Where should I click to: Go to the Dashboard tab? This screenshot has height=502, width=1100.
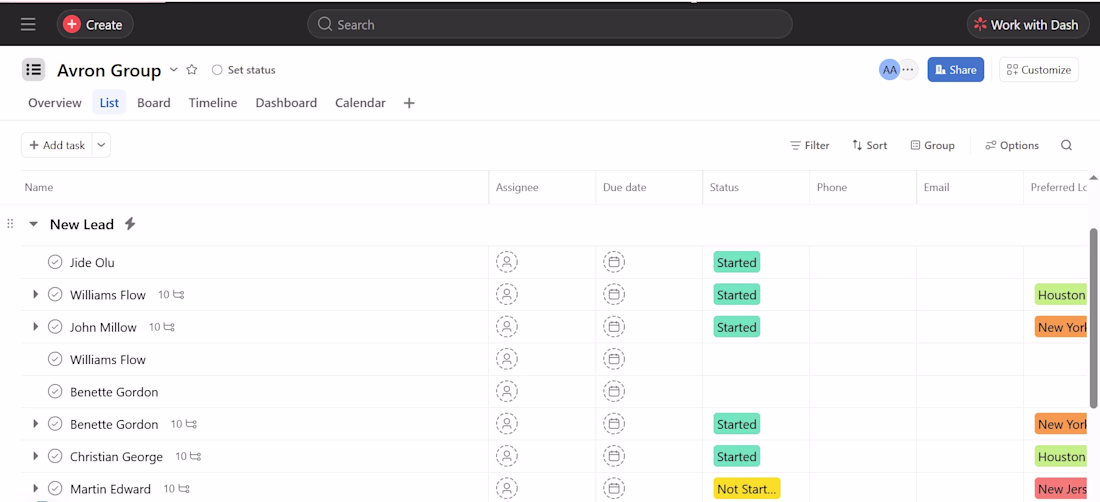[286, 103]
